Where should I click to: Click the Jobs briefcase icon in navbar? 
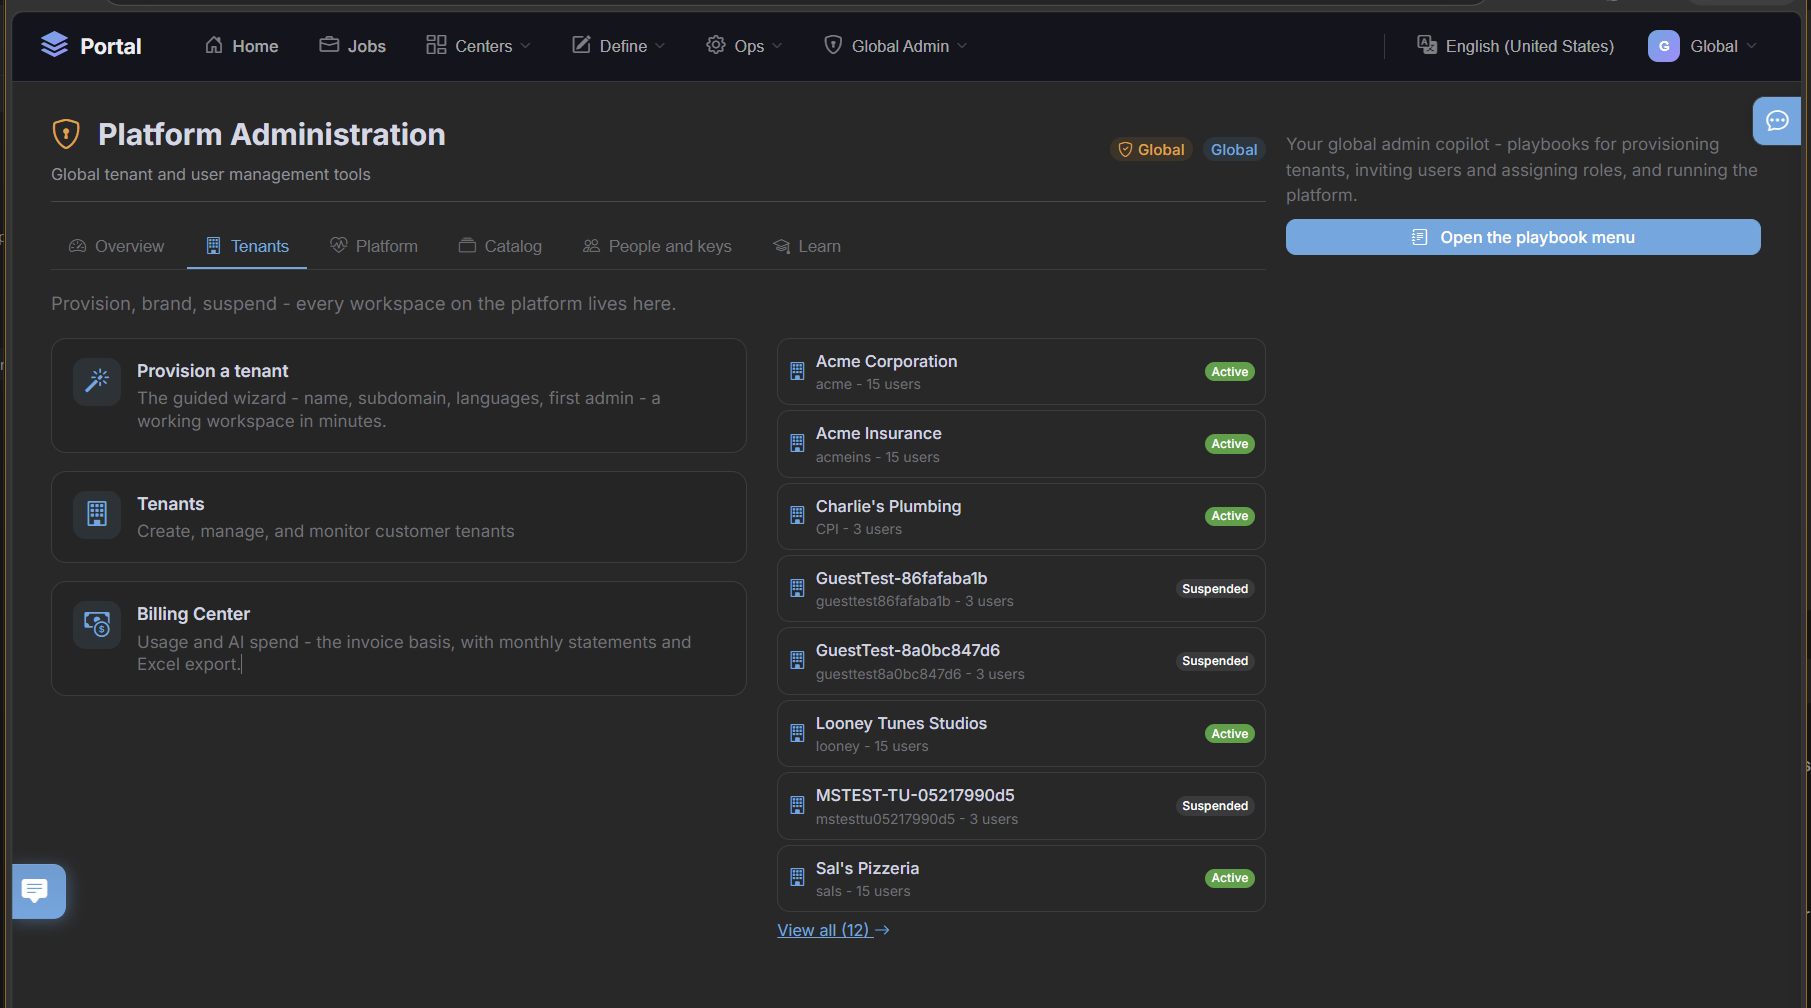pyautogui.click(x=329, y=45)
